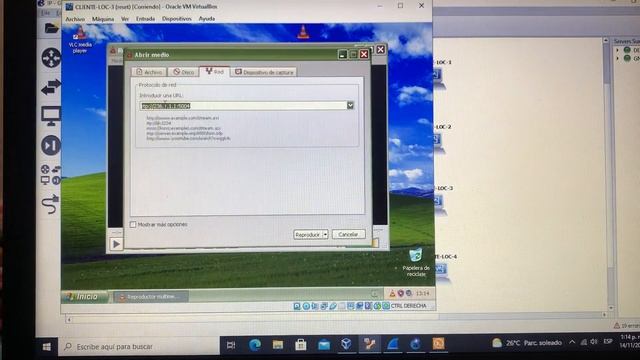Switch to the Archivo tab in Abrir medio
This screenshot has width=640, height=360.
[149, 72]
